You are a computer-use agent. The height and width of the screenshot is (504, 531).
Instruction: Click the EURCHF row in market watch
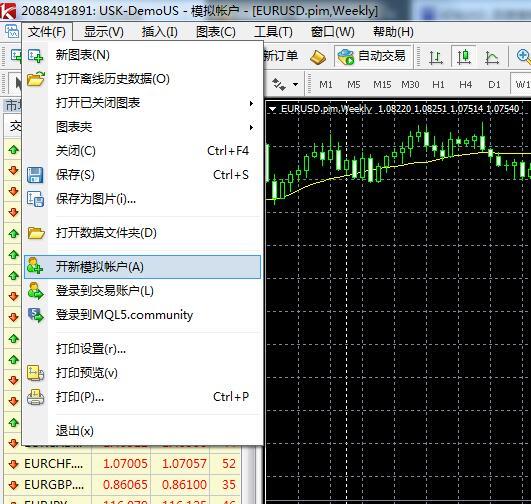(123, 464)
